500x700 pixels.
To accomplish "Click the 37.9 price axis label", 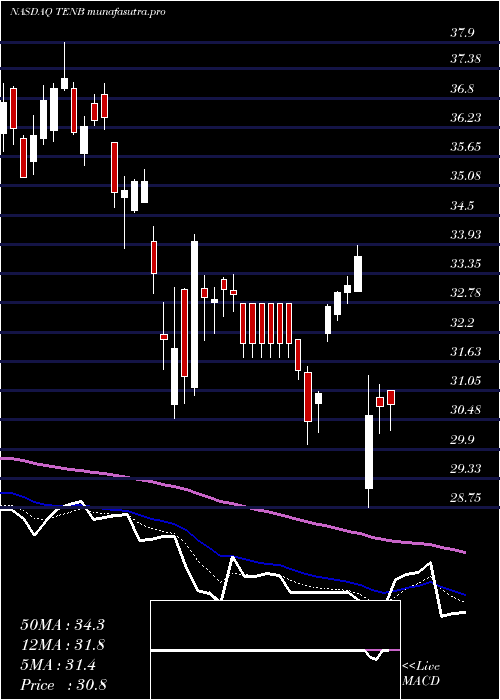I will [461, 33].
